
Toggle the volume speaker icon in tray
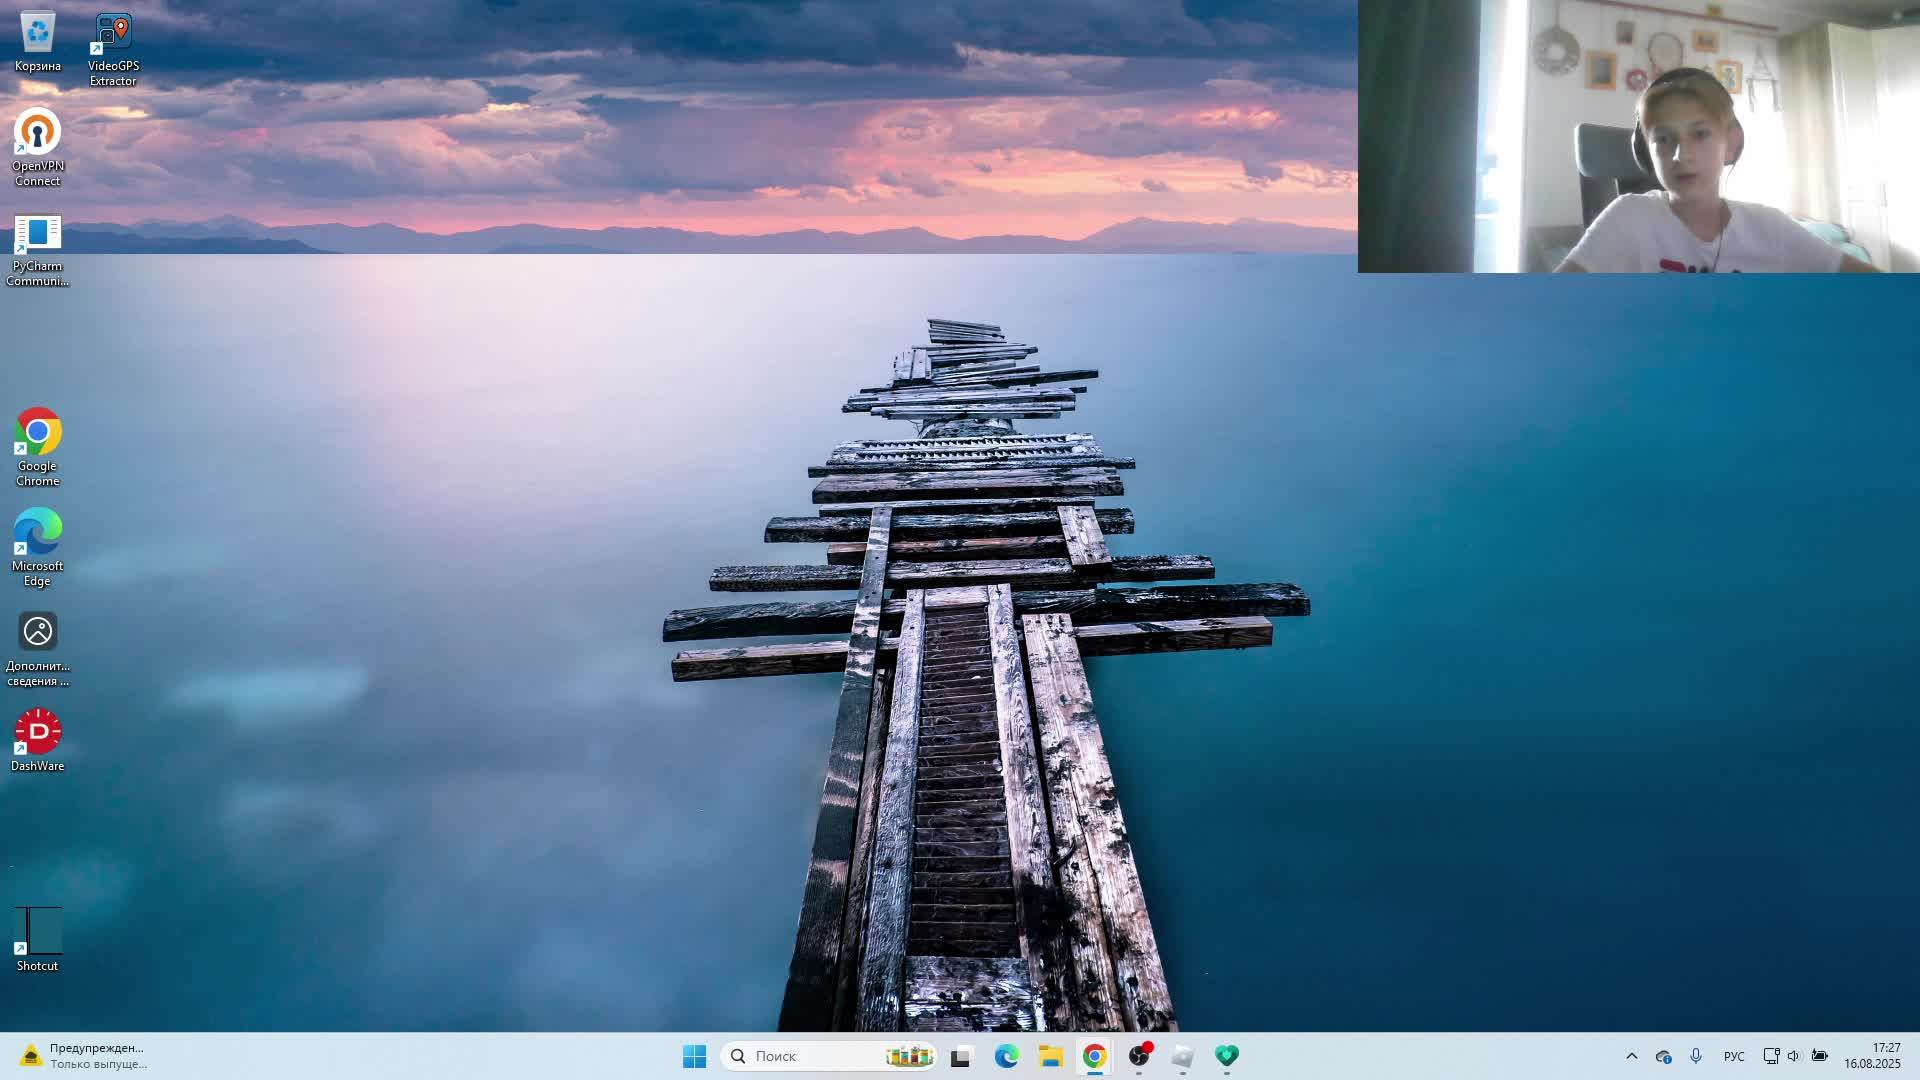tap(1793, 1056)
